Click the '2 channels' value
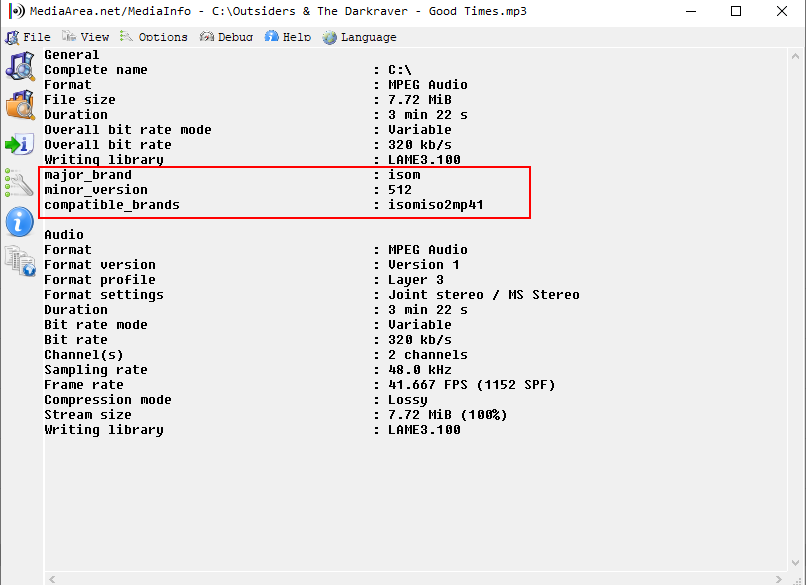This screenshot has height=585, width=806. pyautogui.click(x=428, y=355)
